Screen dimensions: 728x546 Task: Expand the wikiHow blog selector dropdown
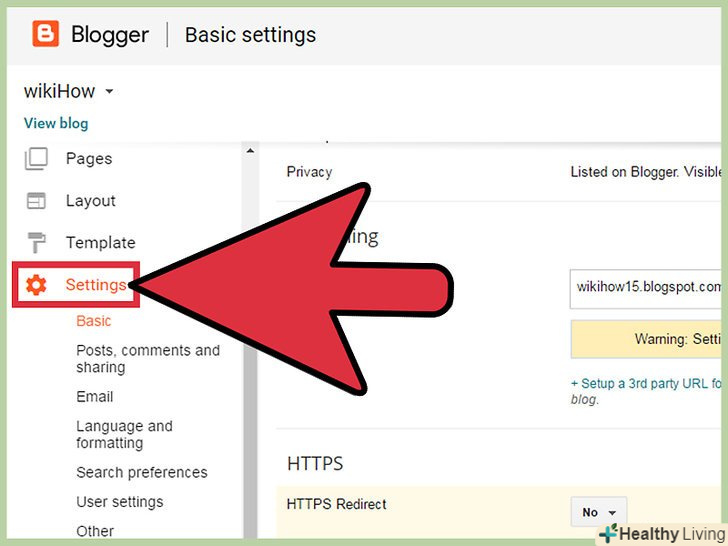pos(109,91)
